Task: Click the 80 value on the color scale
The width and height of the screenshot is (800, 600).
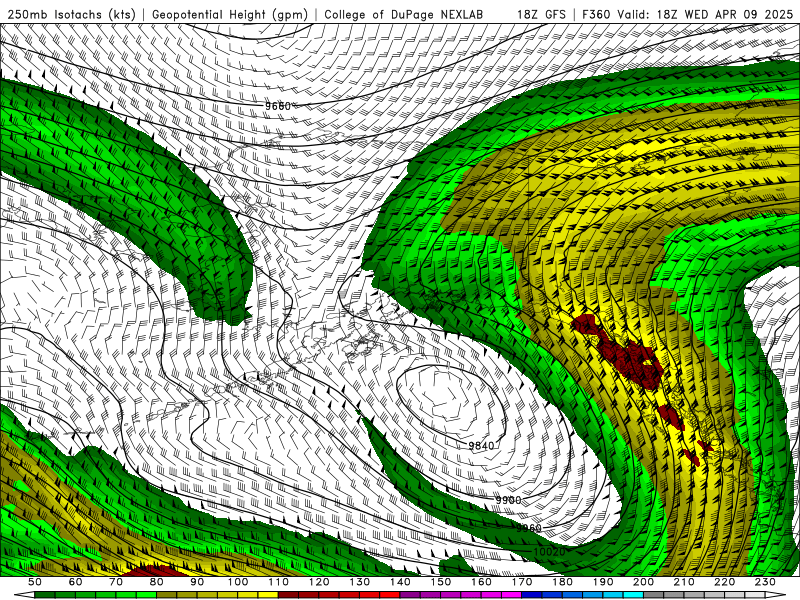Action: point(157,582)
